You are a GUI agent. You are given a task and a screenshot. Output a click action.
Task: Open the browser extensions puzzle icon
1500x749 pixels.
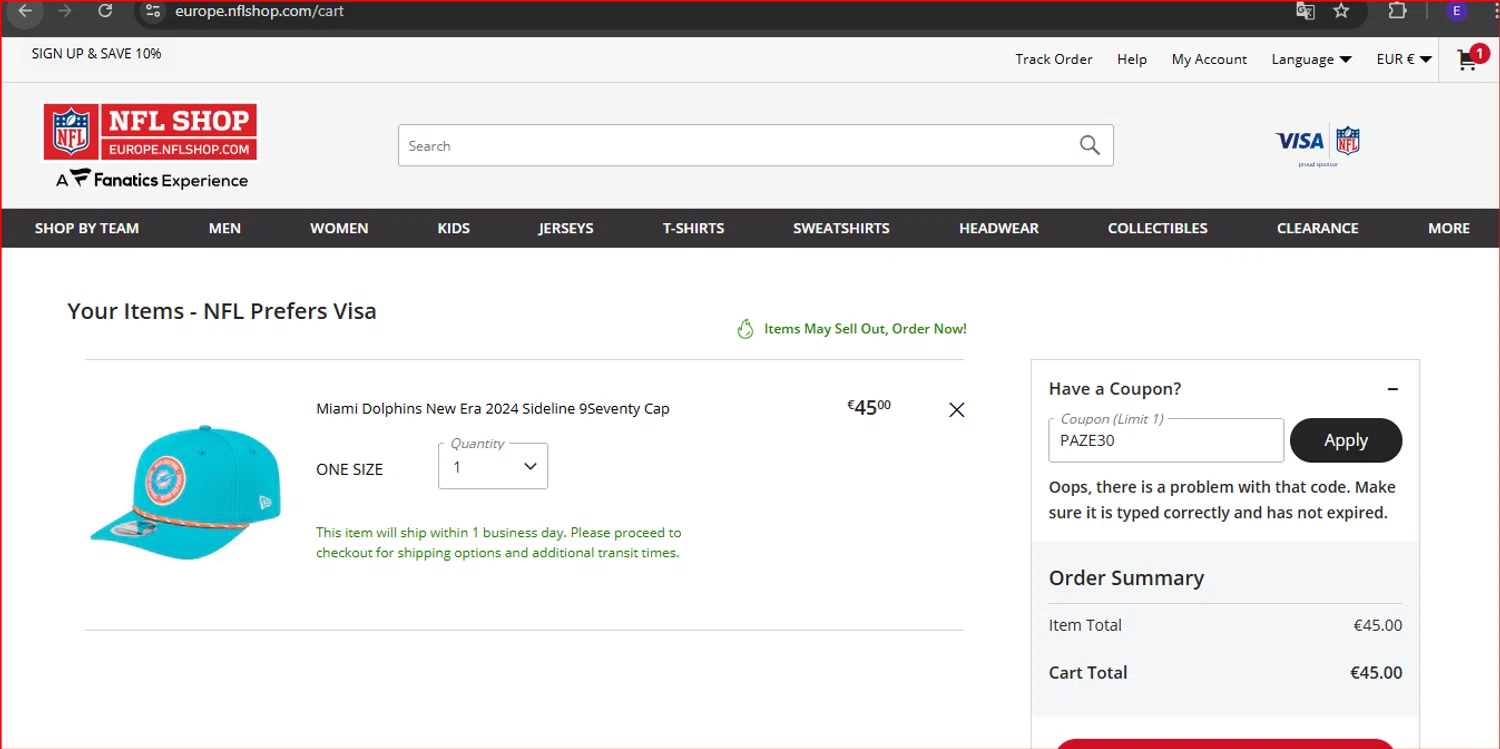click(x=1397, y=11)
